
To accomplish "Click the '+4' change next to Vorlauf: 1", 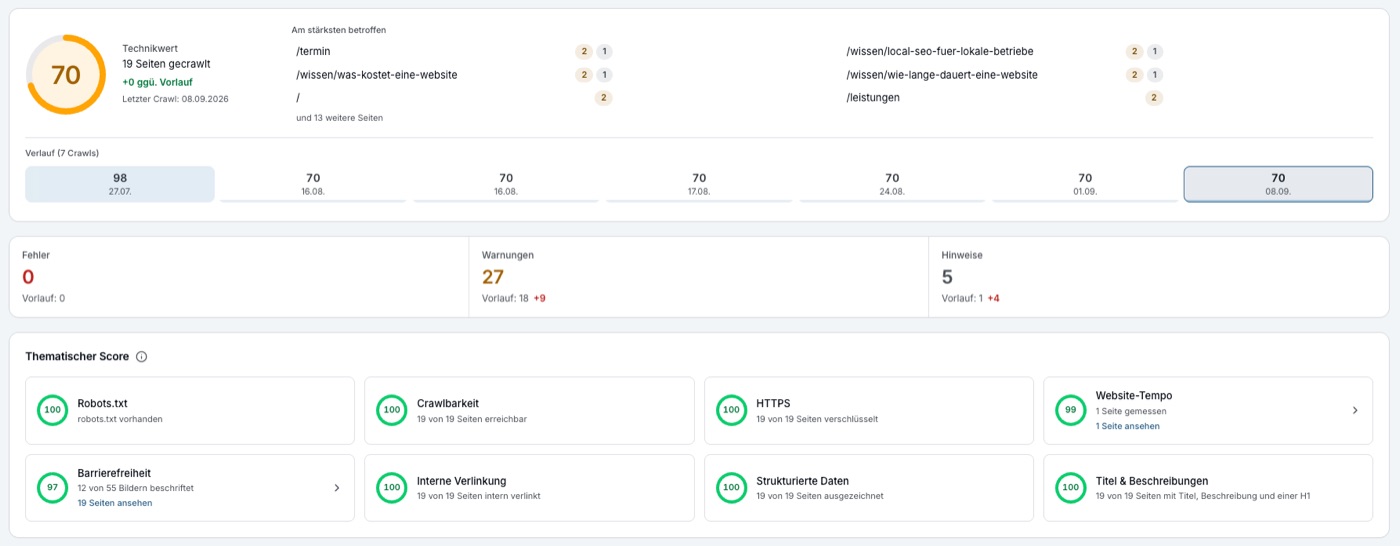I will coord(993,298).
